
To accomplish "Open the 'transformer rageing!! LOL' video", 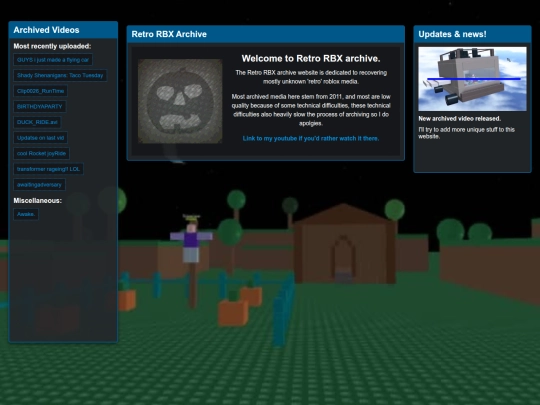I will 48,169.
